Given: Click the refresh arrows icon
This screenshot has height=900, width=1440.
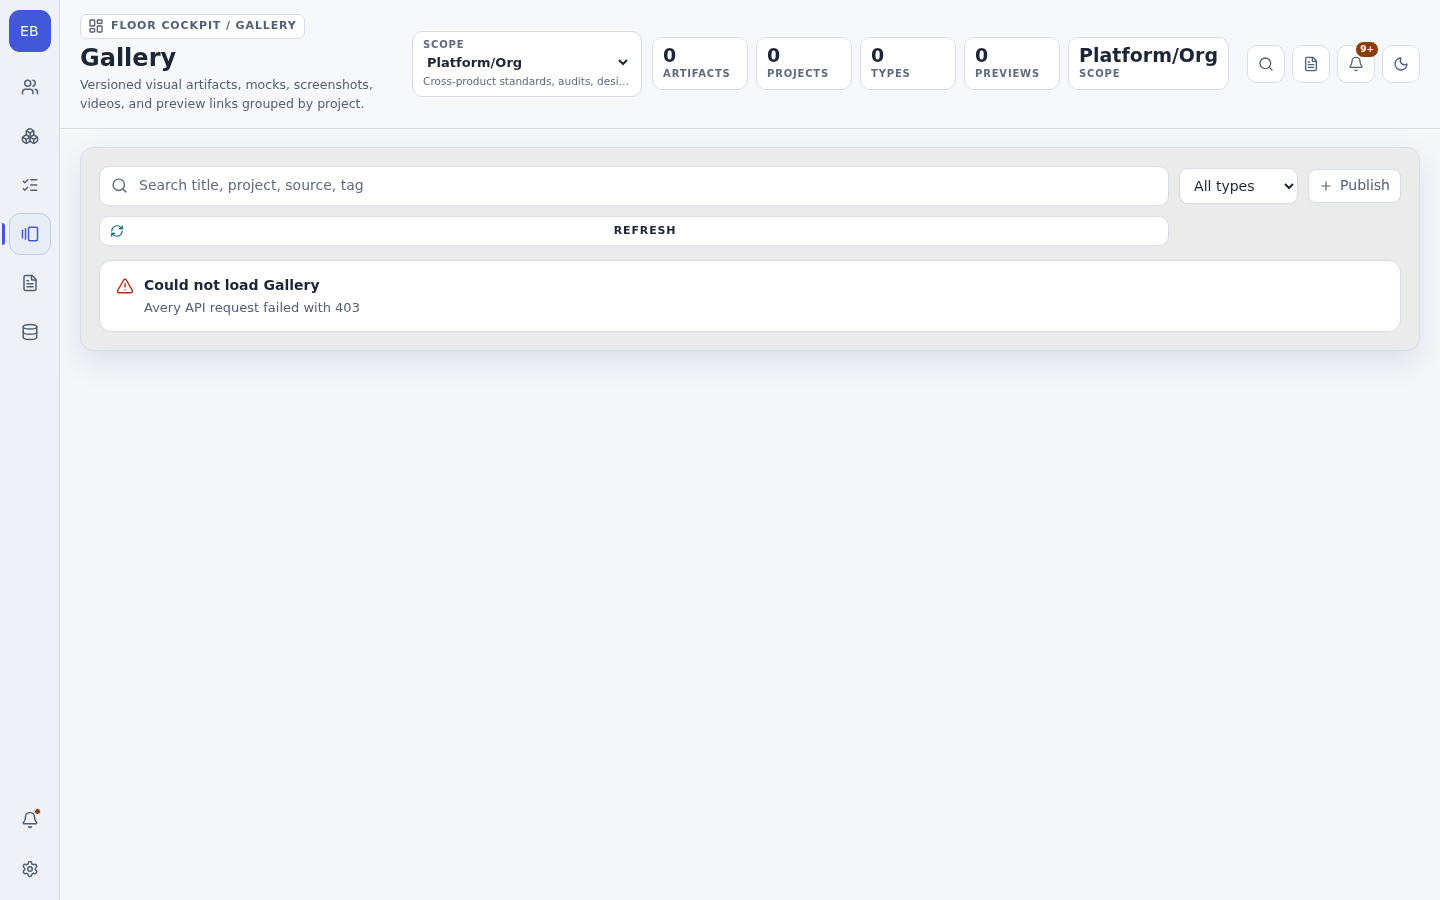Looking at the screenshot, I should [117, 231].
